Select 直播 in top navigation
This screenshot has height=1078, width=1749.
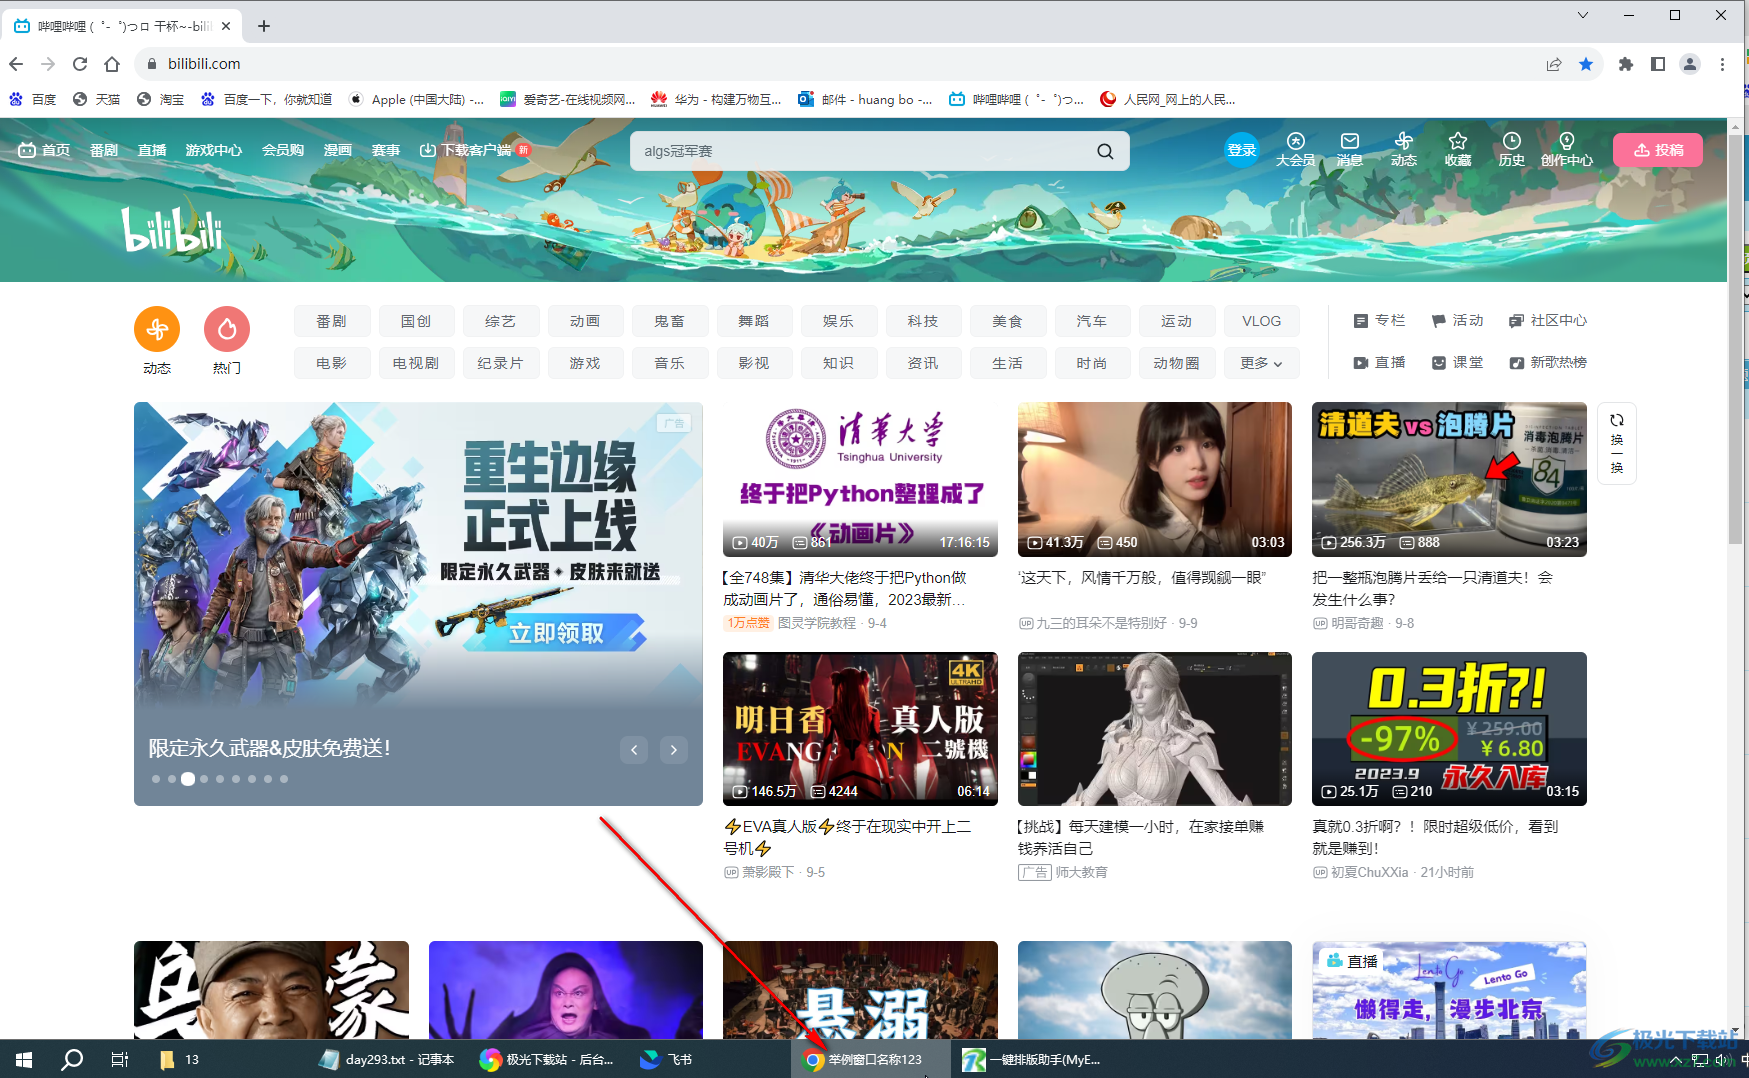[152, 150]
